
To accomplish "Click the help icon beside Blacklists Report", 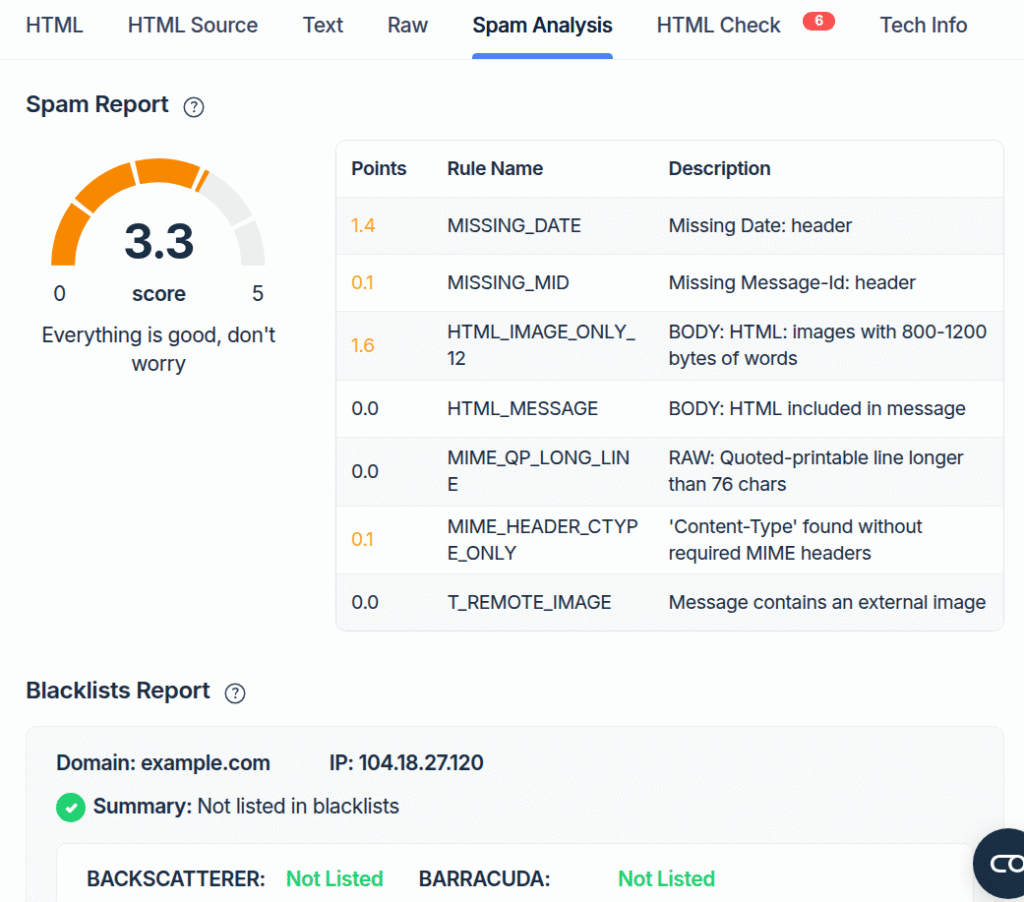I will pyautogui.click(x=235, y=693).
